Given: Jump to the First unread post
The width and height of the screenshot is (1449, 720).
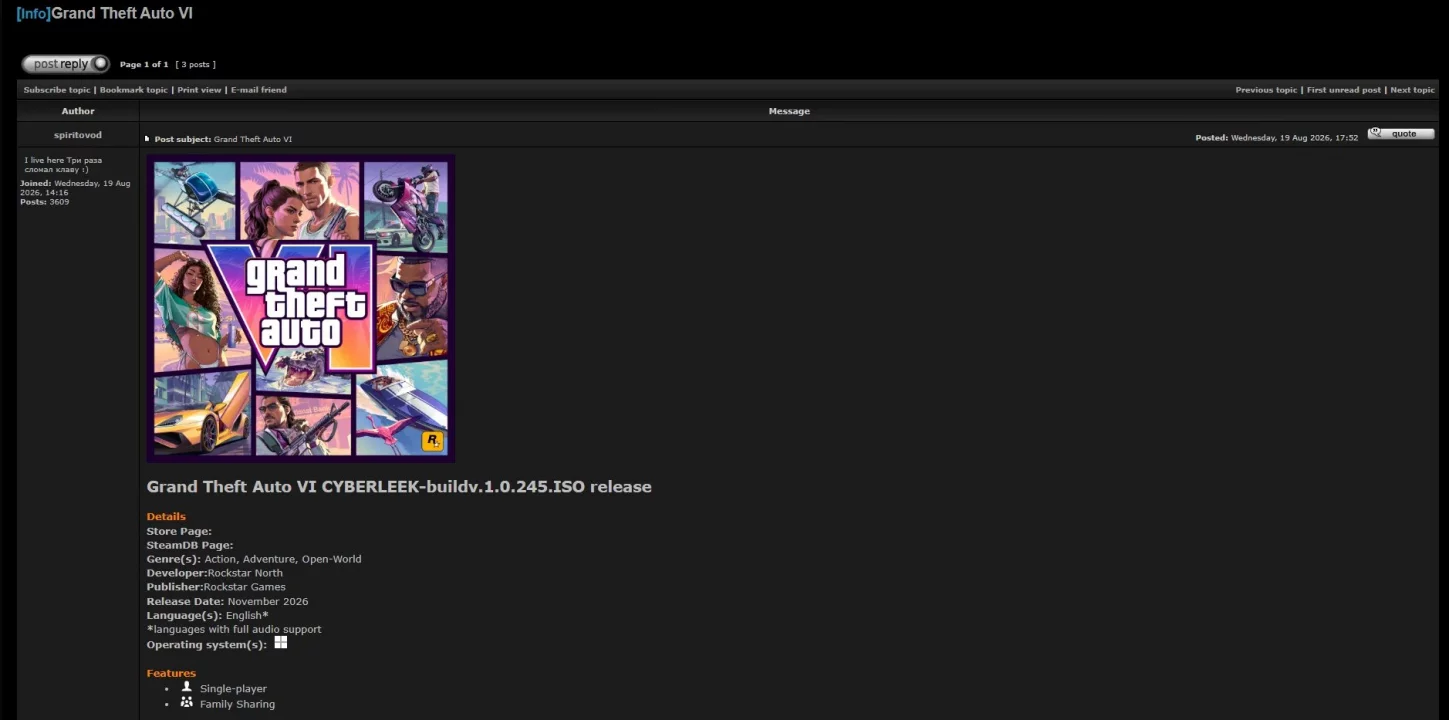Looking at the screenshot, I should pos(1344,90).
